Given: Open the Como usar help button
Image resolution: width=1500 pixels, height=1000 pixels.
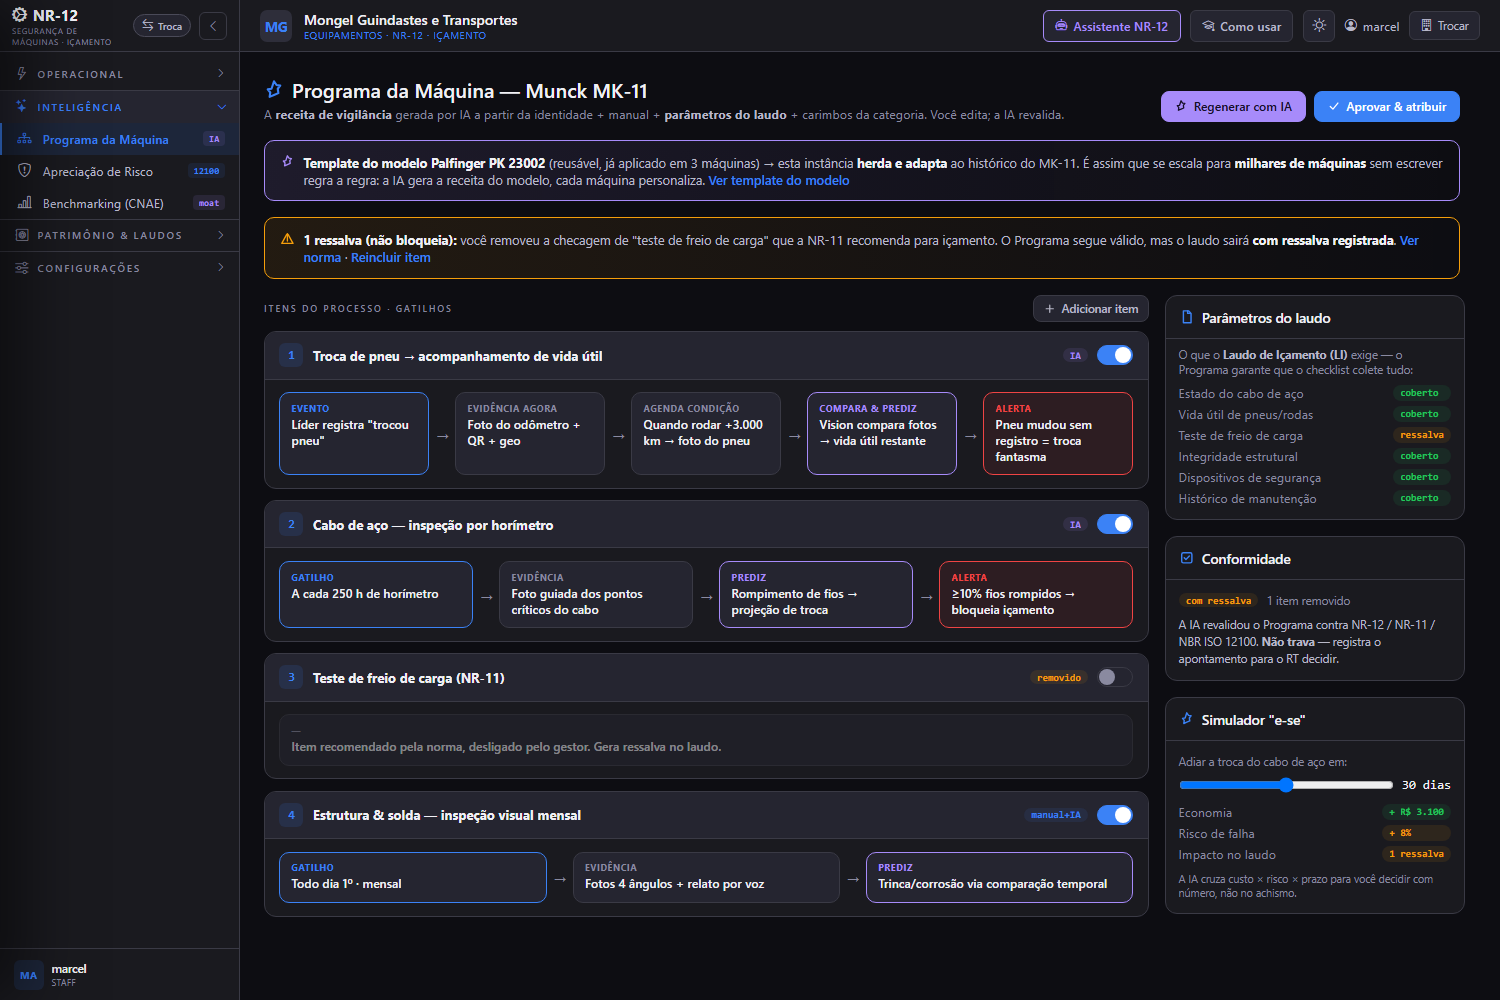Looking at the screenshot, I should tap(1242, 26).
